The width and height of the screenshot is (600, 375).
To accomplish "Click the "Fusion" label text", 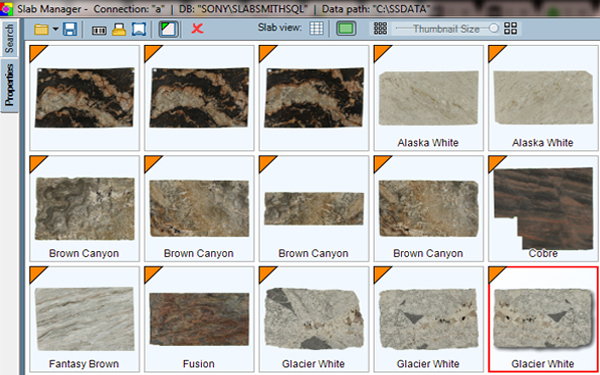I will [199, 364].
